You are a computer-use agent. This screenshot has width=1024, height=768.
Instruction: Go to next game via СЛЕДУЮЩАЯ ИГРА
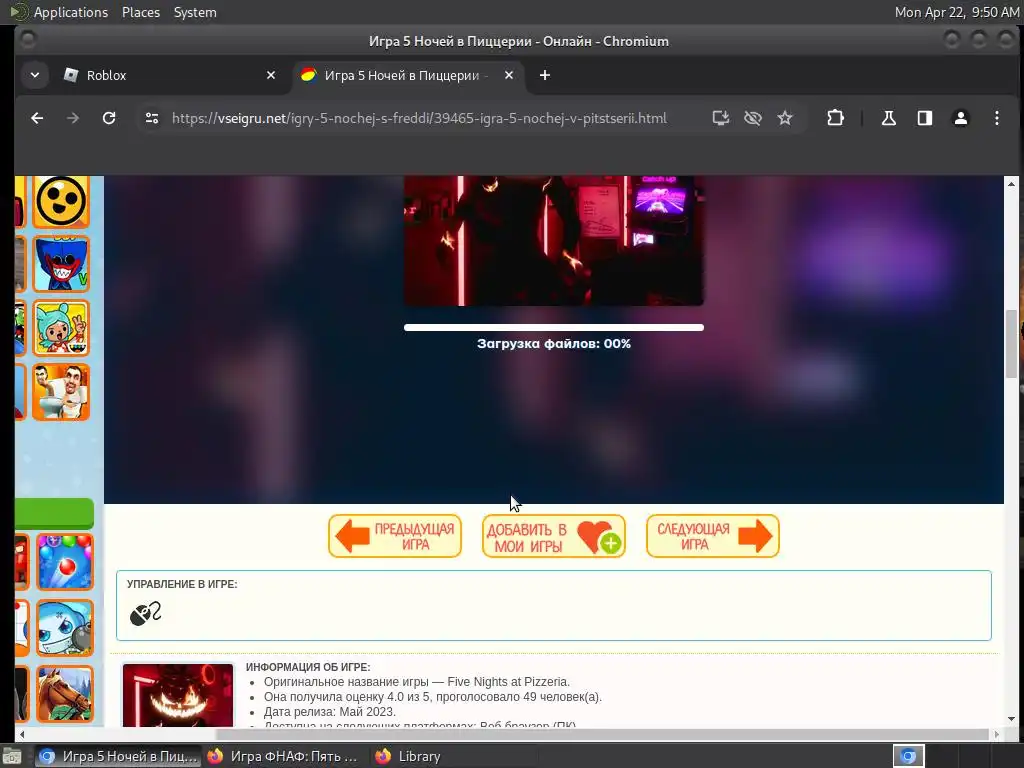coord(712,536)
